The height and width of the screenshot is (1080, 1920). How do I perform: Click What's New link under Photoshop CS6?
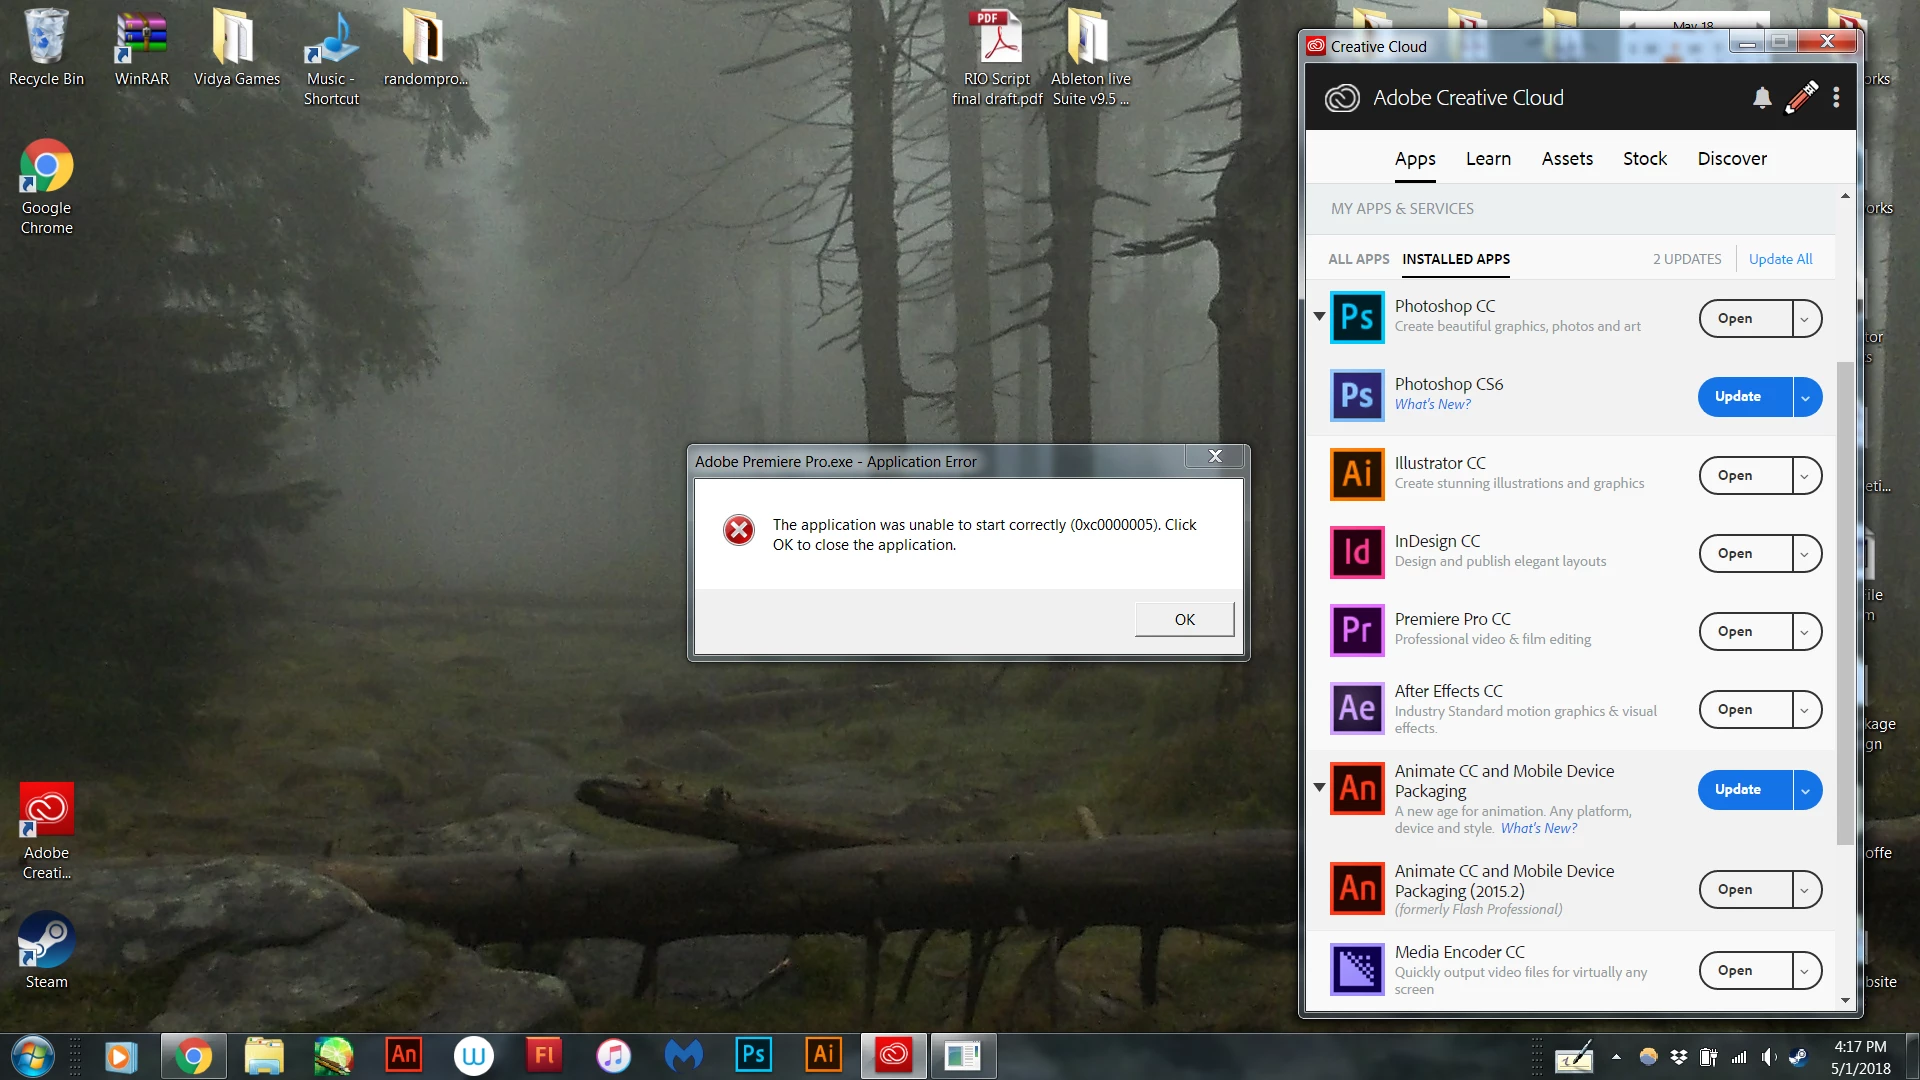click(x=1432, y=404)
